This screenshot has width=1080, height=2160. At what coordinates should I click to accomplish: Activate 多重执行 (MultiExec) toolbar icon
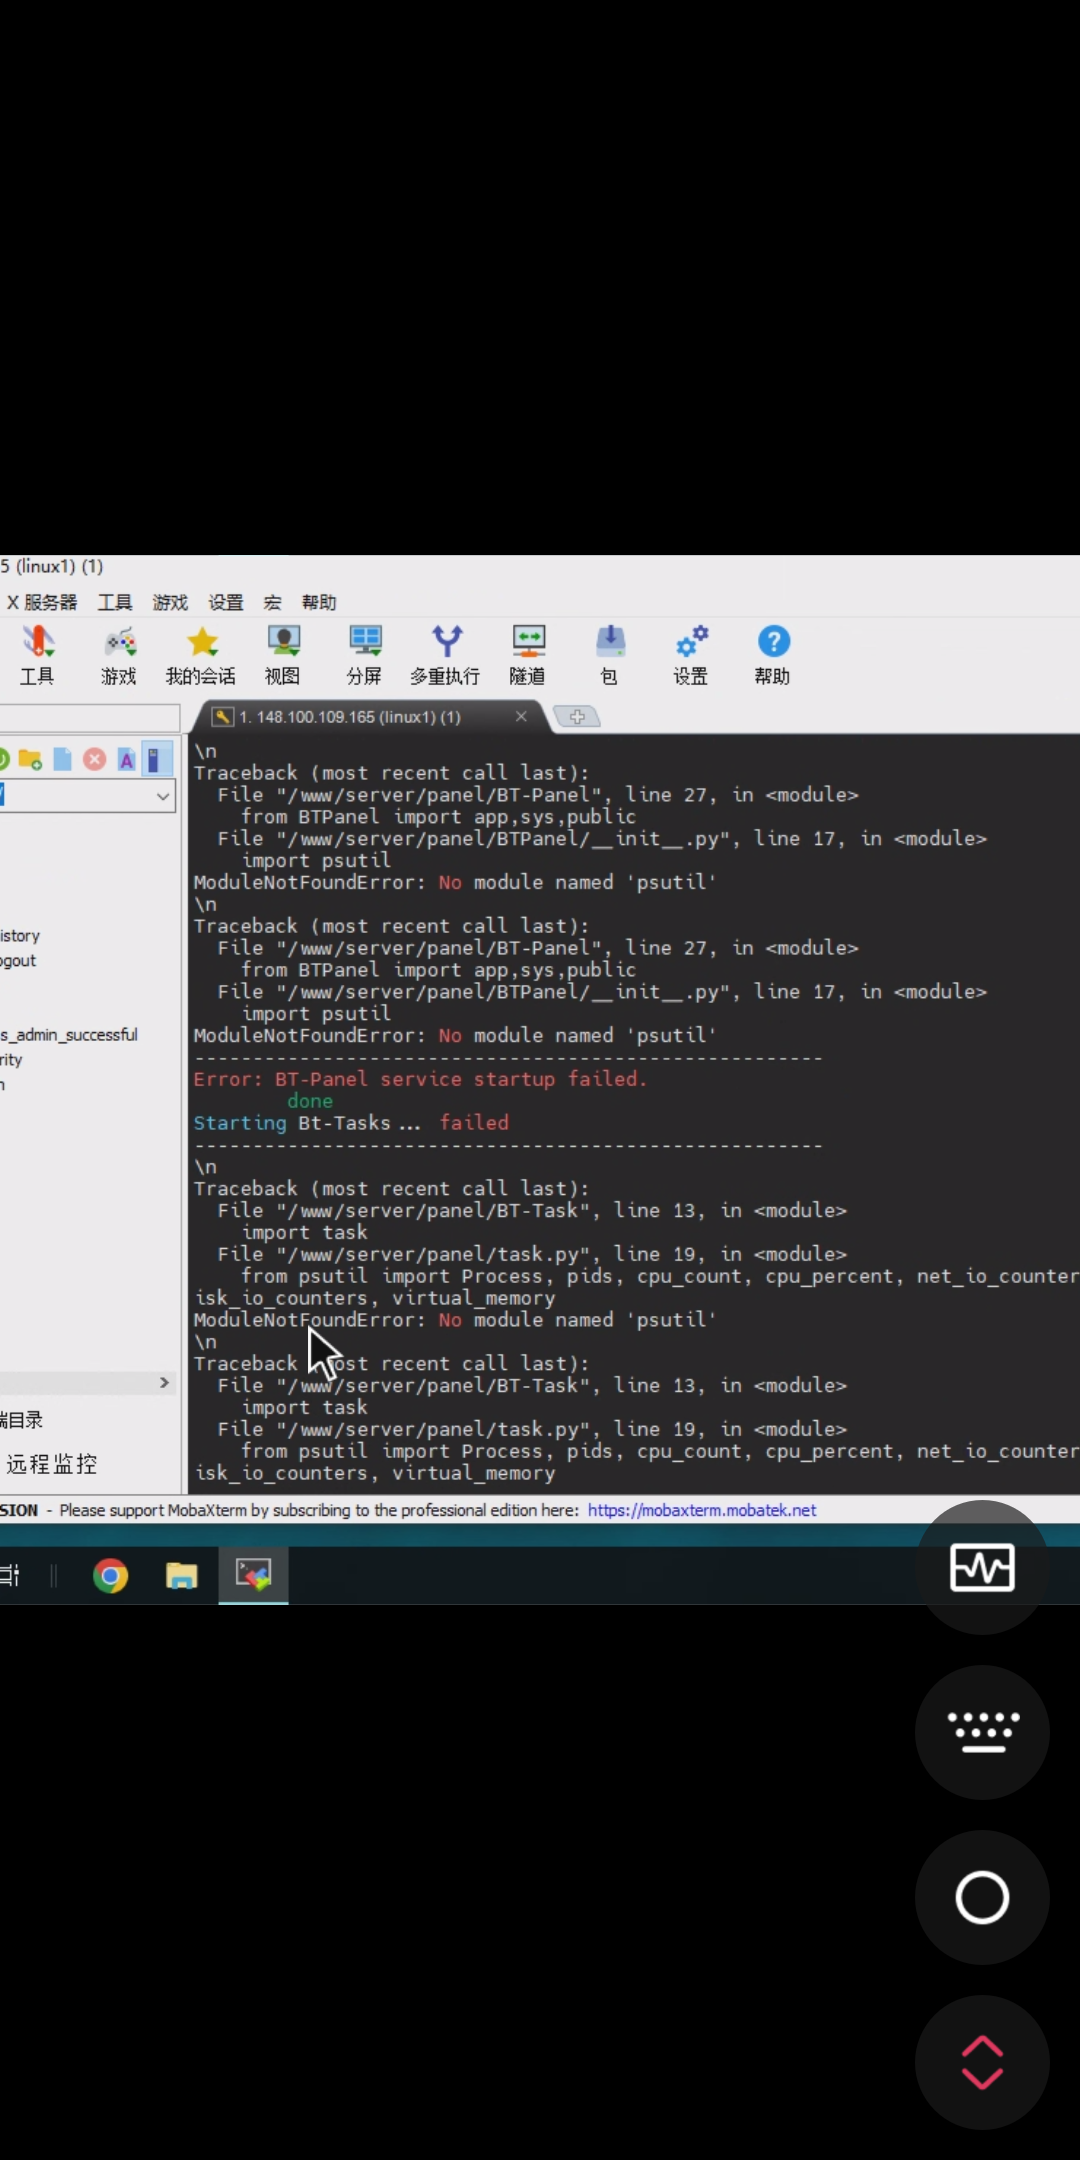(446, 655)
